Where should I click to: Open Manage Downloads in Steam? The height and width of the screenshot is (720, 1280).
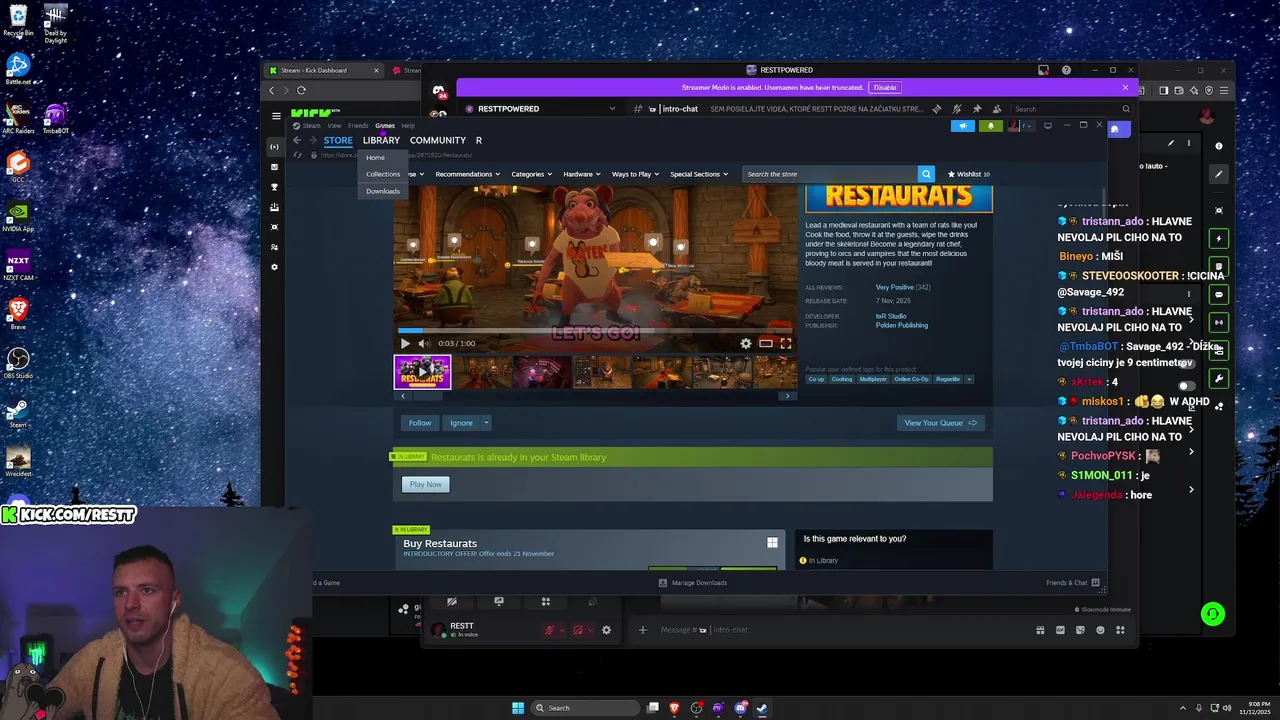(x=692, y=582)
